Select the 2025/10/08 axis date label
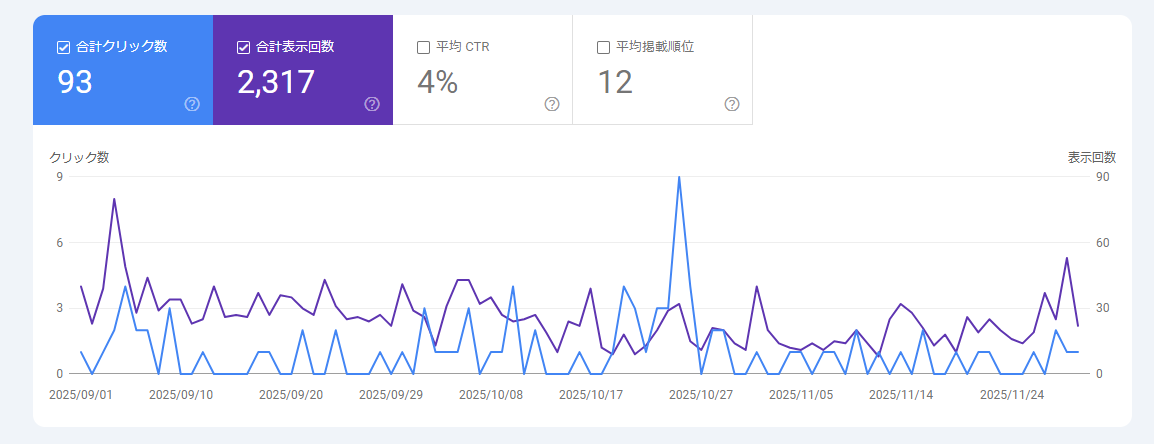The image size is (1154, 444). [x=490, y=395]
